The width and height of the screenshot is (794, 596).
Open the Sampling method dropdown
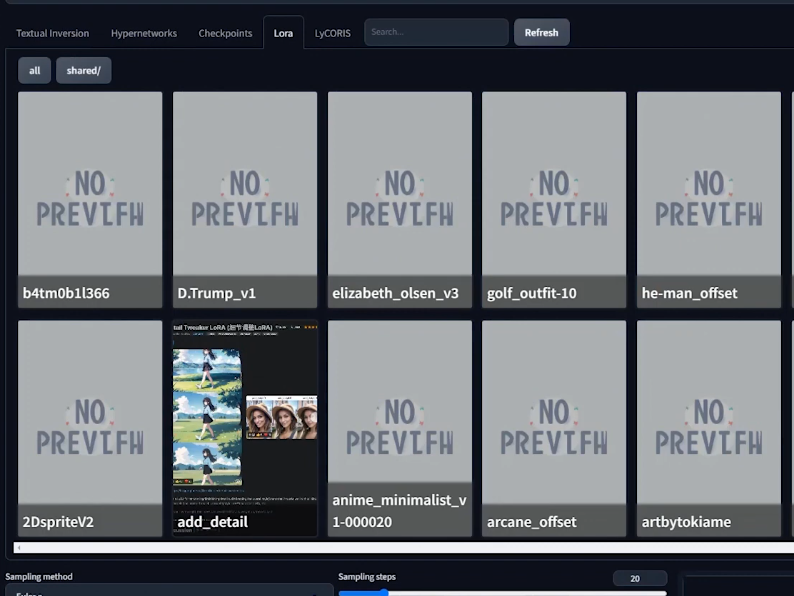pyautogui.click(x=169, y=590)
